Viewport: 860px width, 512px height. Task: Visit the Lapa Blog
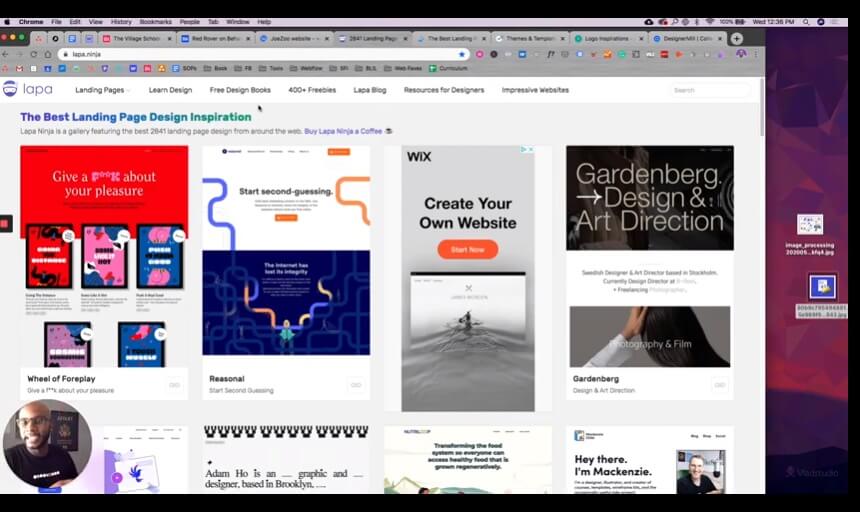click(370, 90)
